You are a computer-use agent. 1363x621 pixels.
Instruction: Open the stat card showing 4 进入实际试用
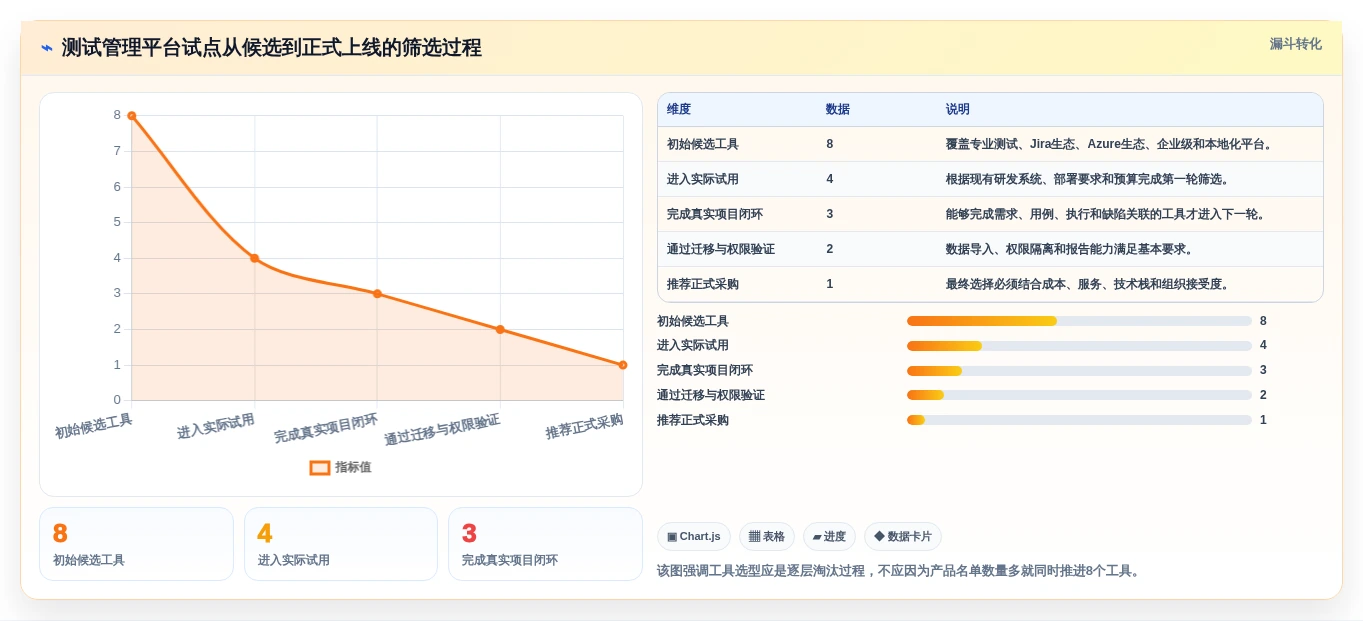[x=341, y=544]
